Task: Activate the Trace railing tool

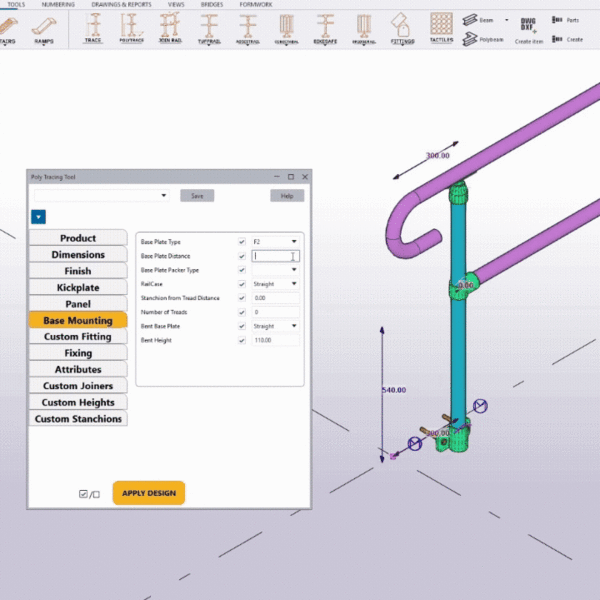Action: [93, 28]
